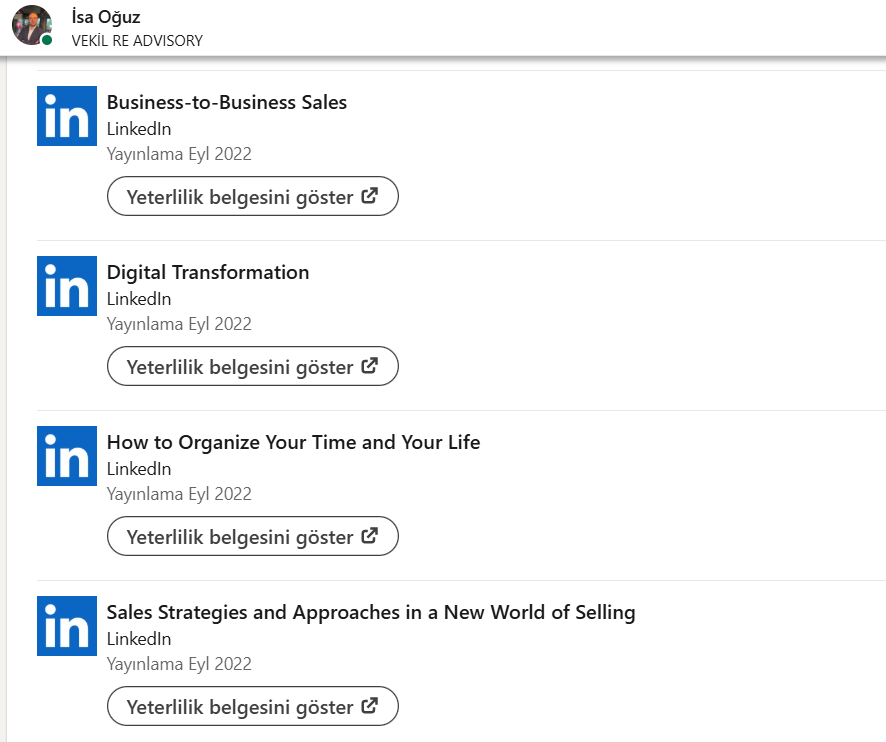This screenshot has height=742, width=886.
Task: Open İsa Oğuz profile photo
Action: point(31,25)
